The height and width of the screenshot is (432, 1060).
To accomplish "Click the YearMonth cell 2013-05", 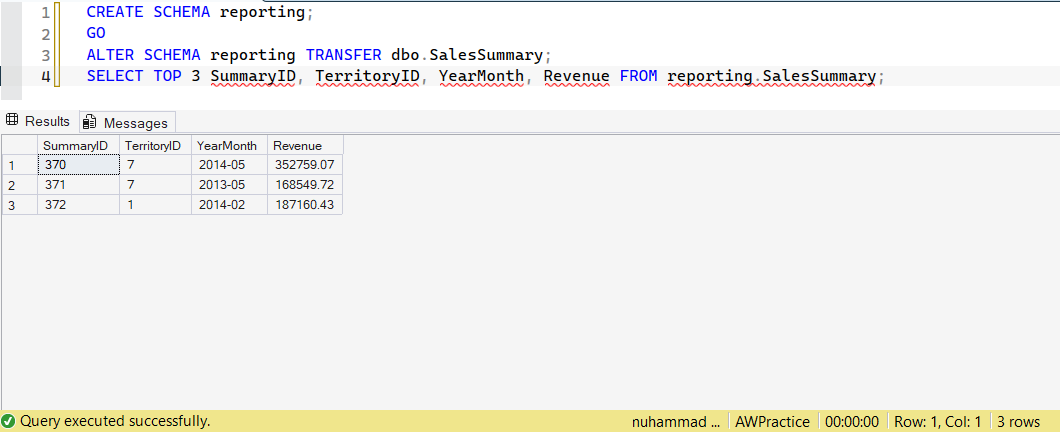I will [229, 185].
